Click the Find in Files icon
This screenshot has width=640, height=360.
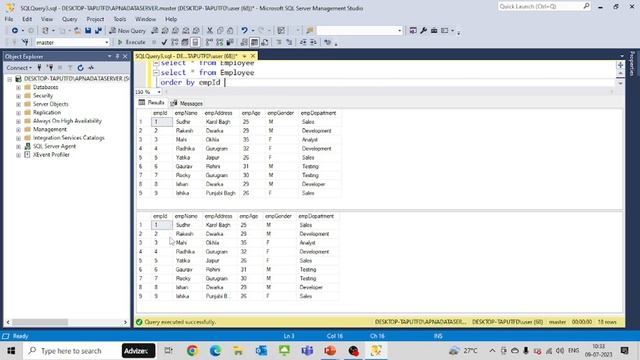310,31
